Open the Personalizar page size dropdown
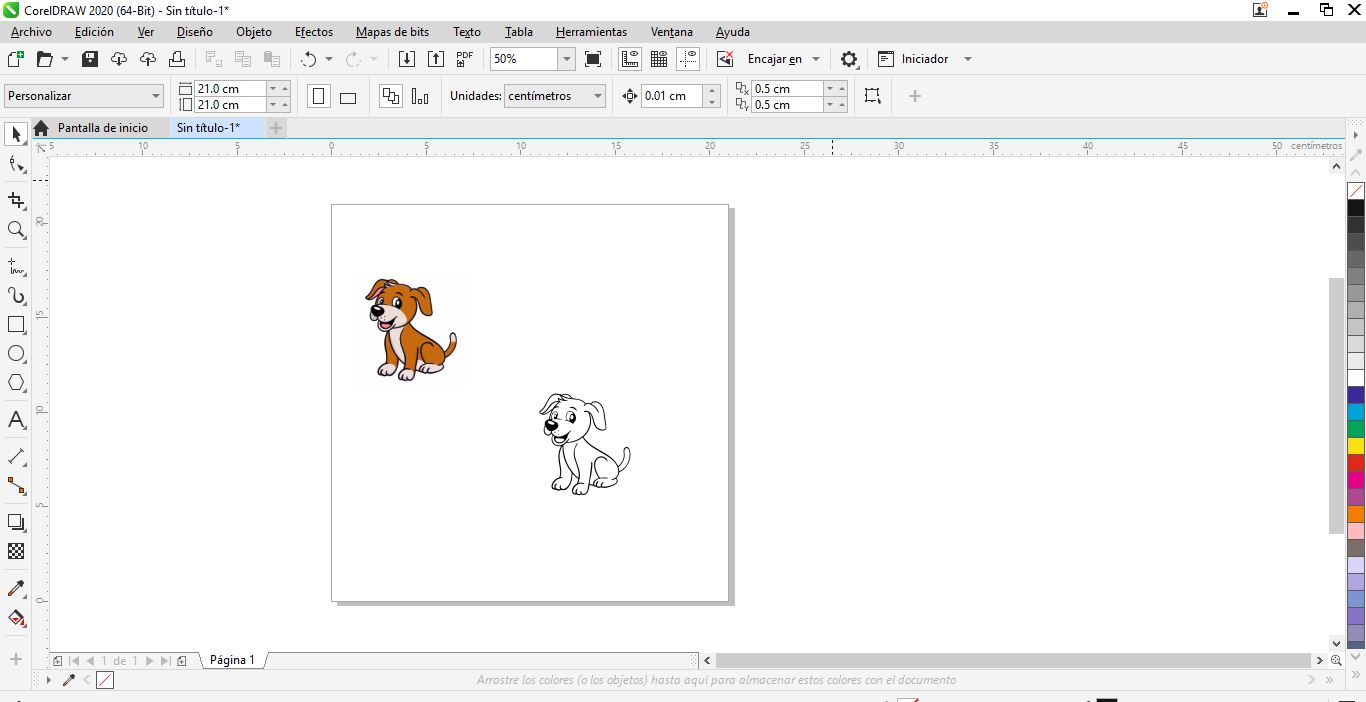 [156, 96]
